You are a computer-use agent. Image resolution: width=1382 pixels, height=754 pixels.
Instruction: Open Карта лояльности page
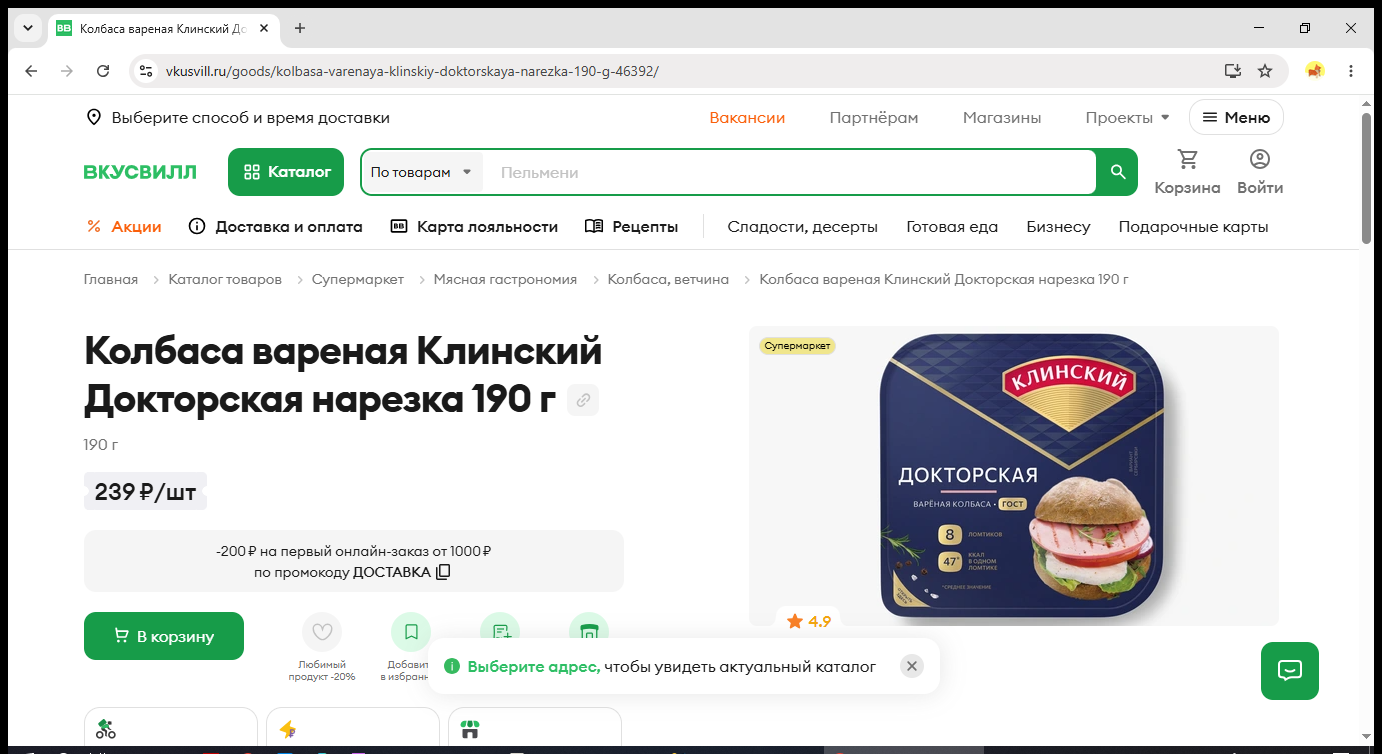(474, 227)
